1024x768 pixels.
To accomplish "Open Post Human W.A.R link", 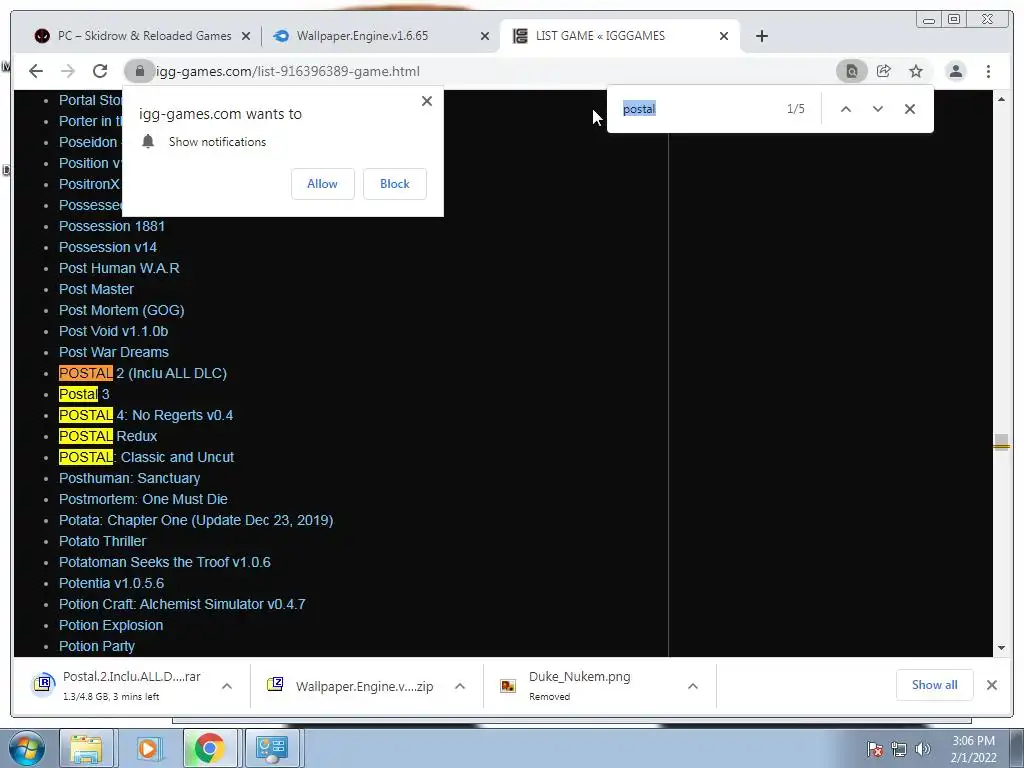I will click(x=119, y=268).
